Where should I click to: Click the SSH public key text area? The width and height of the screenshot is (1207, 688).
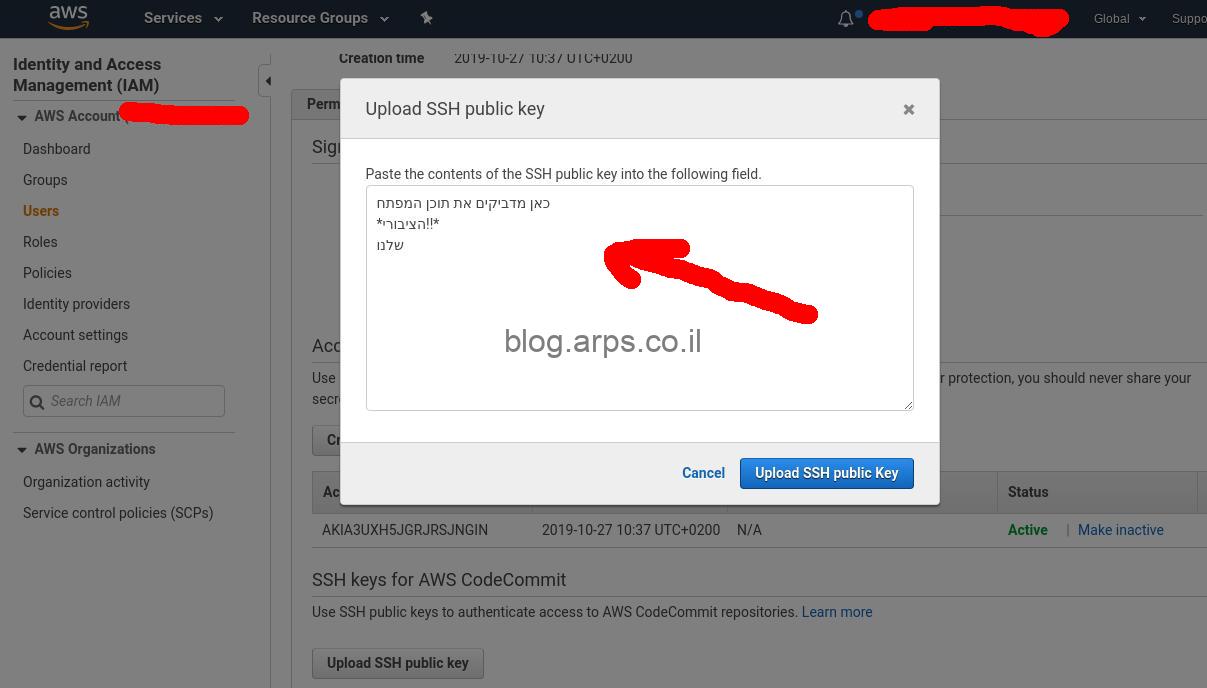pos(639,298)
